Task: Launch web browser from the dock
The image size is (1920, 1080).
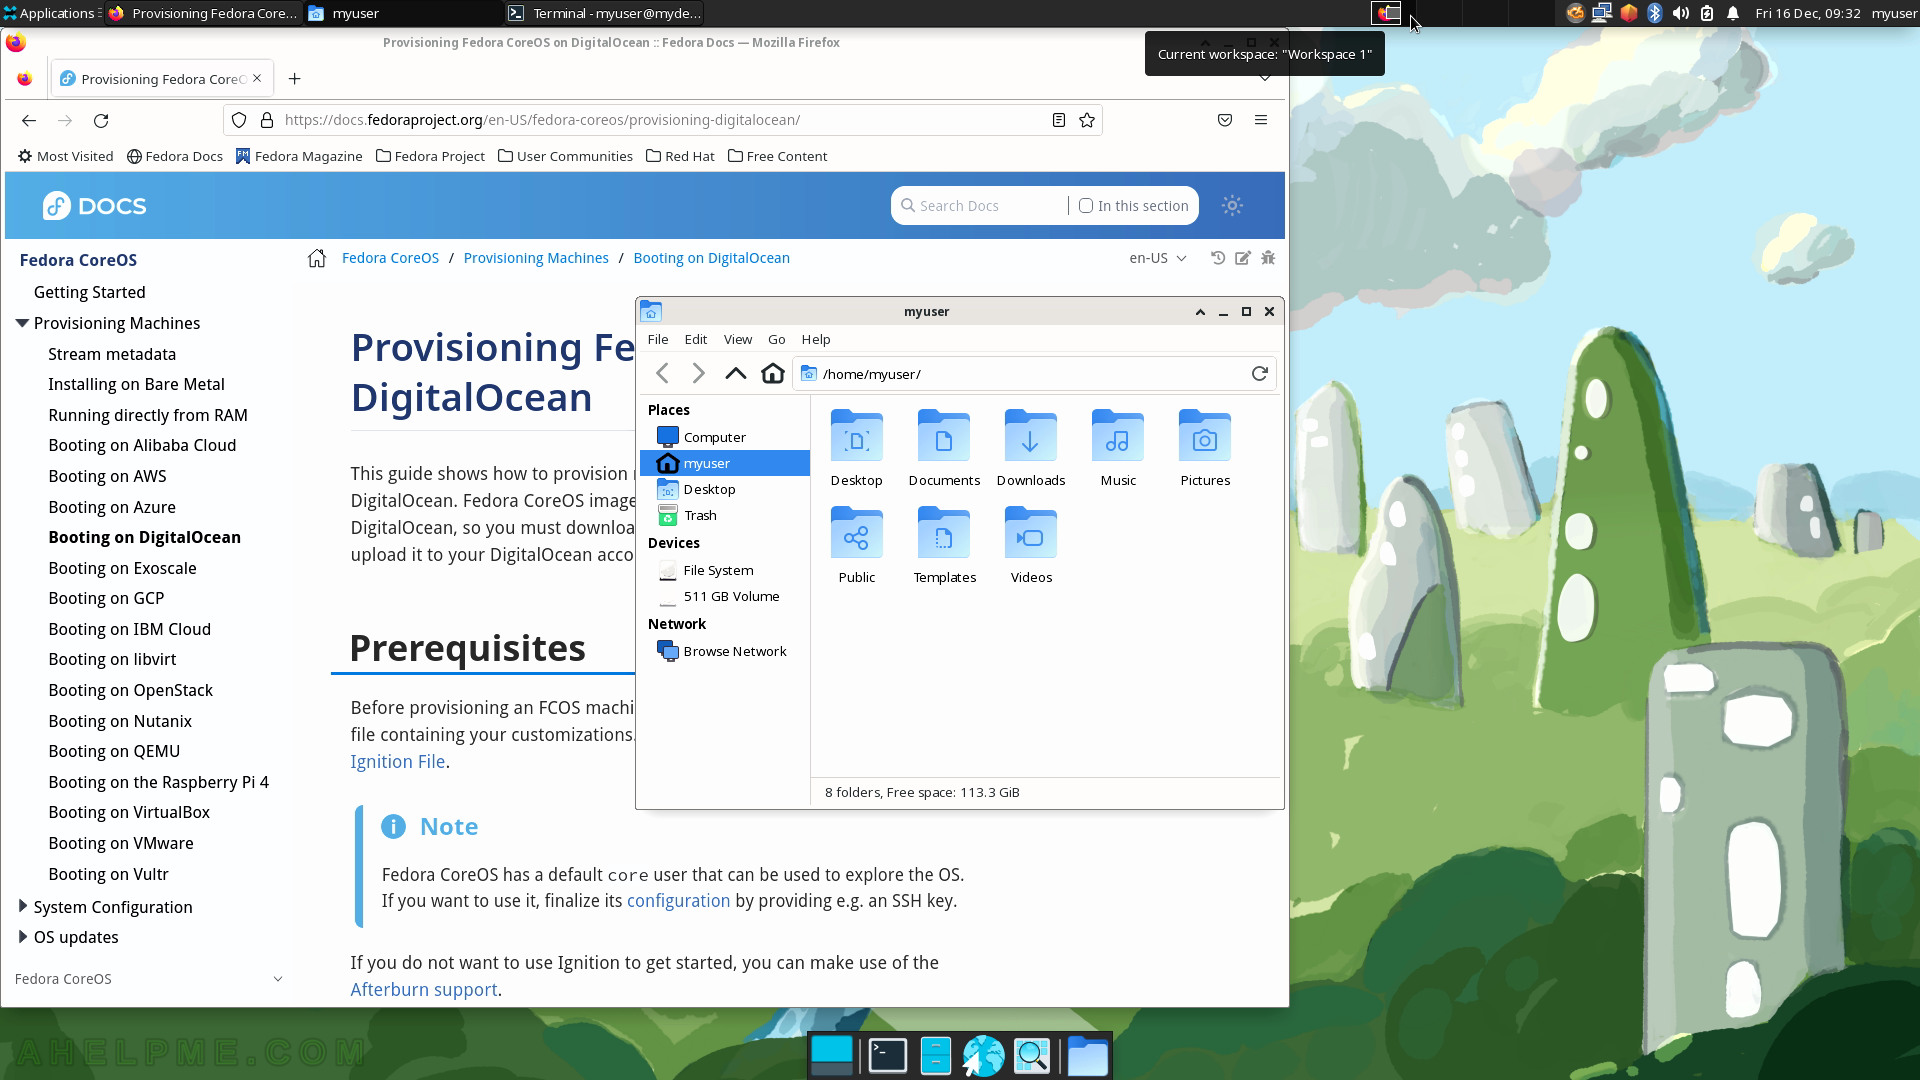Action: coord(983,1056)
